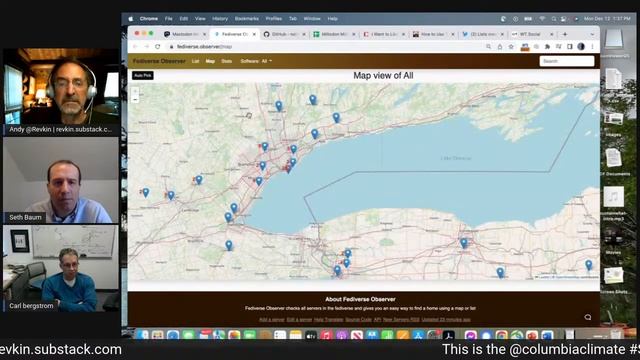Reload the Fediverse Observer page
The height and width of the screenshot is (360, 640).
click(158, 47)
